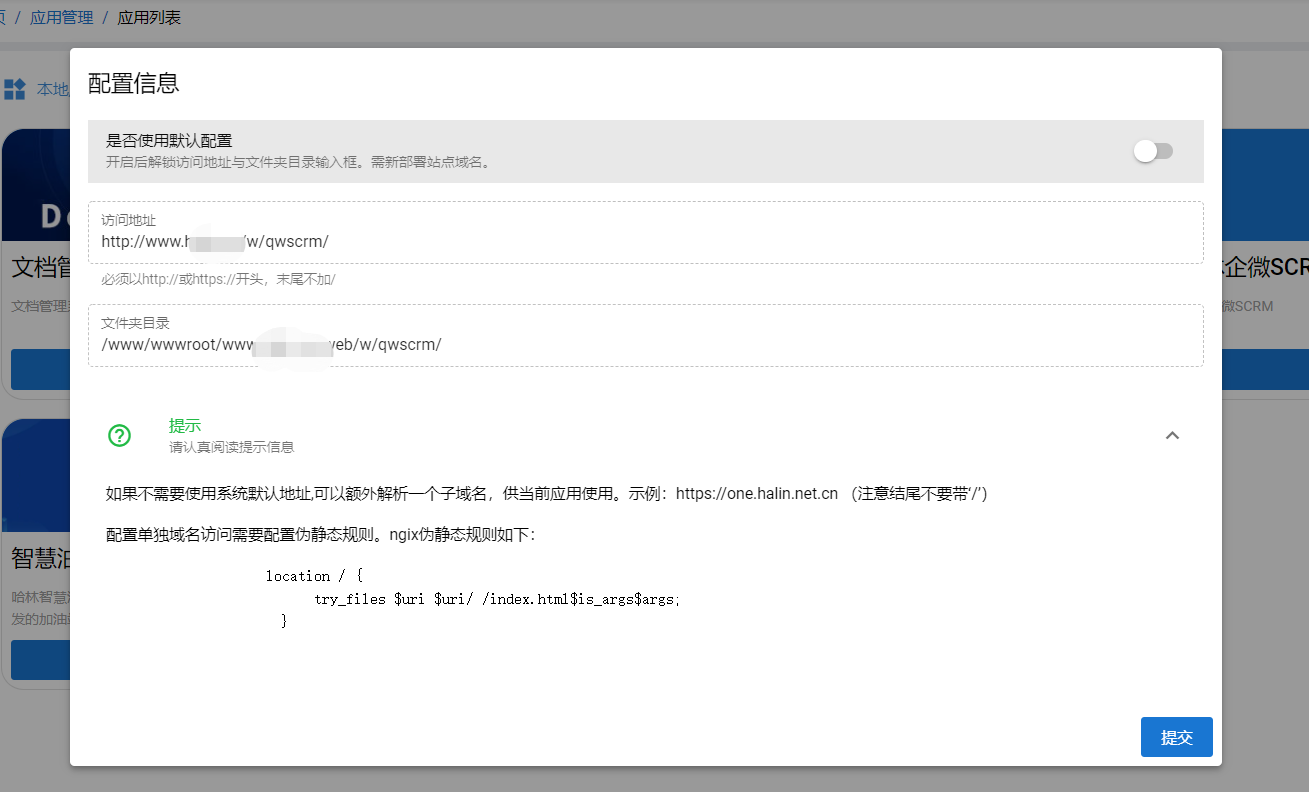Toggle the 是否使用默认配置 switch
1309x792 pixels.
coord(1153,151)
